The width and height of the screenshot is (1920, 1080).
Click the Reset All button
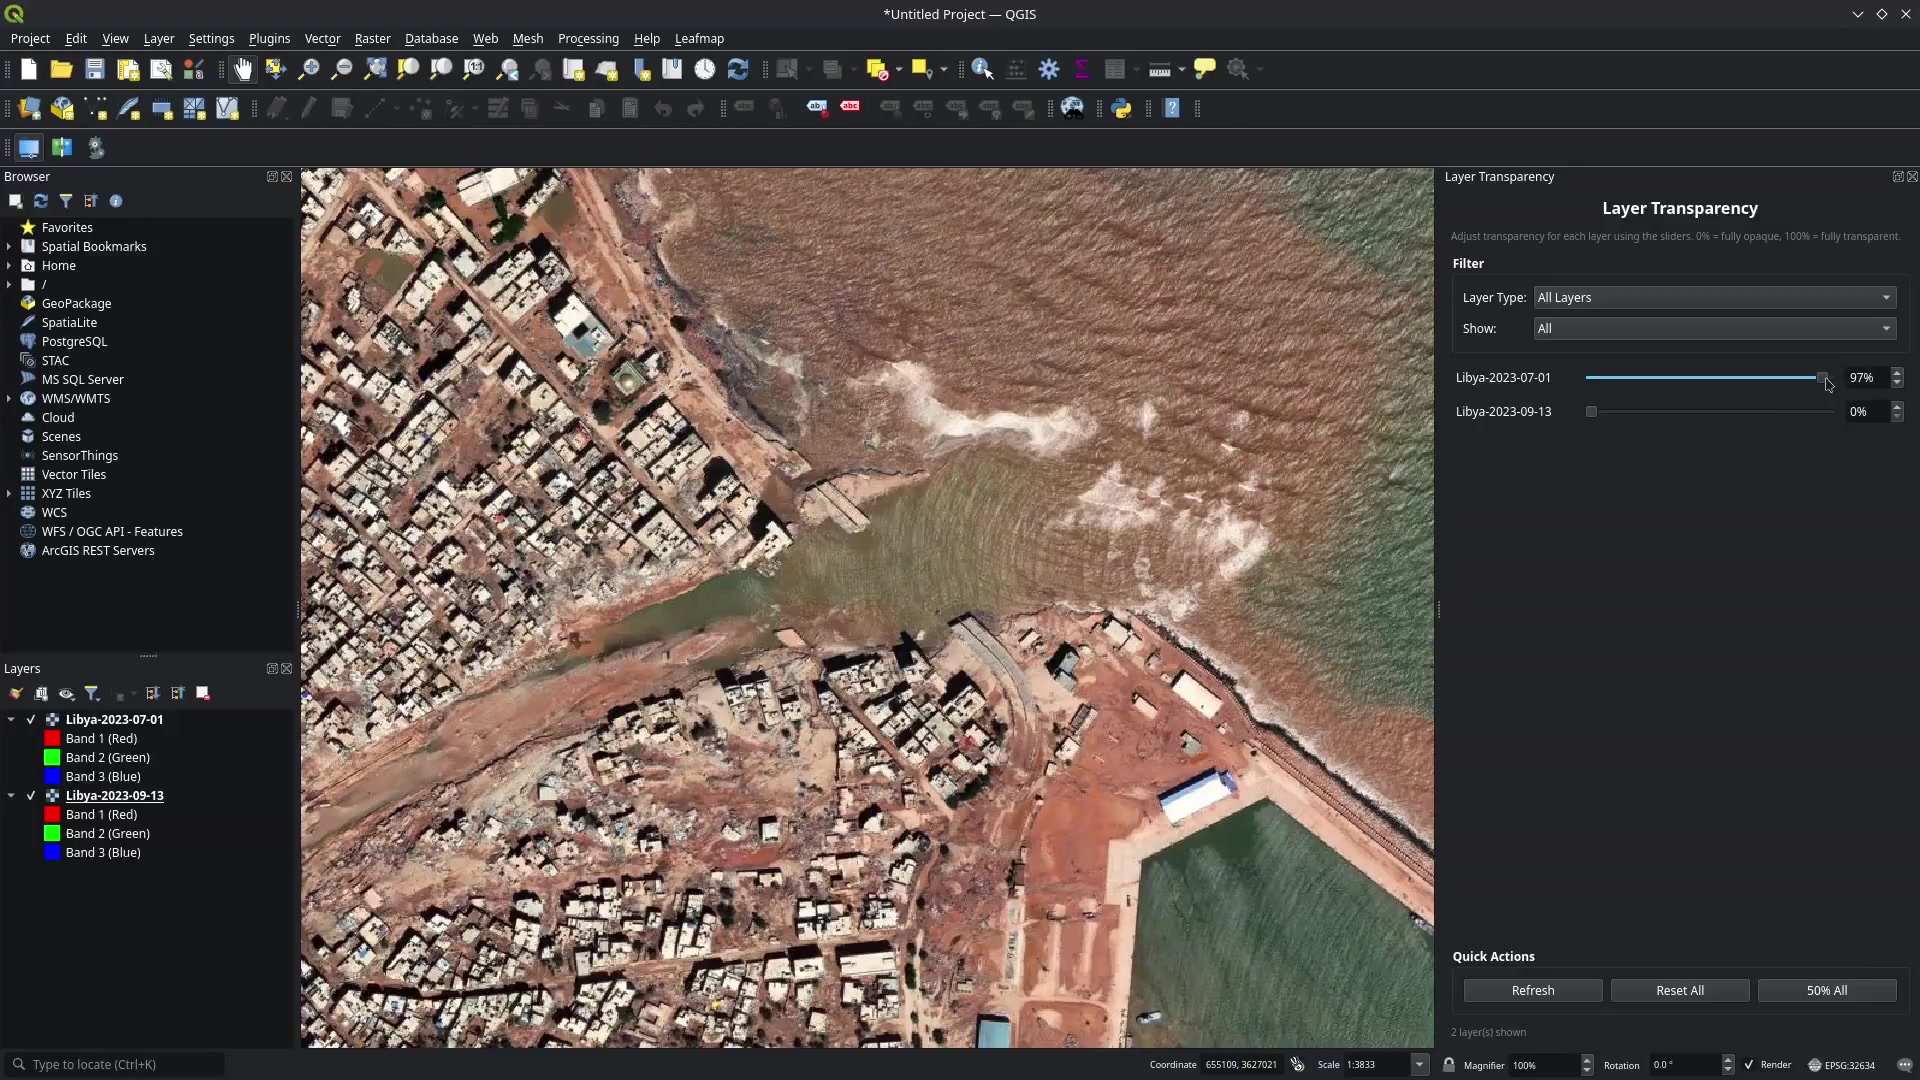coord(1680,991)
